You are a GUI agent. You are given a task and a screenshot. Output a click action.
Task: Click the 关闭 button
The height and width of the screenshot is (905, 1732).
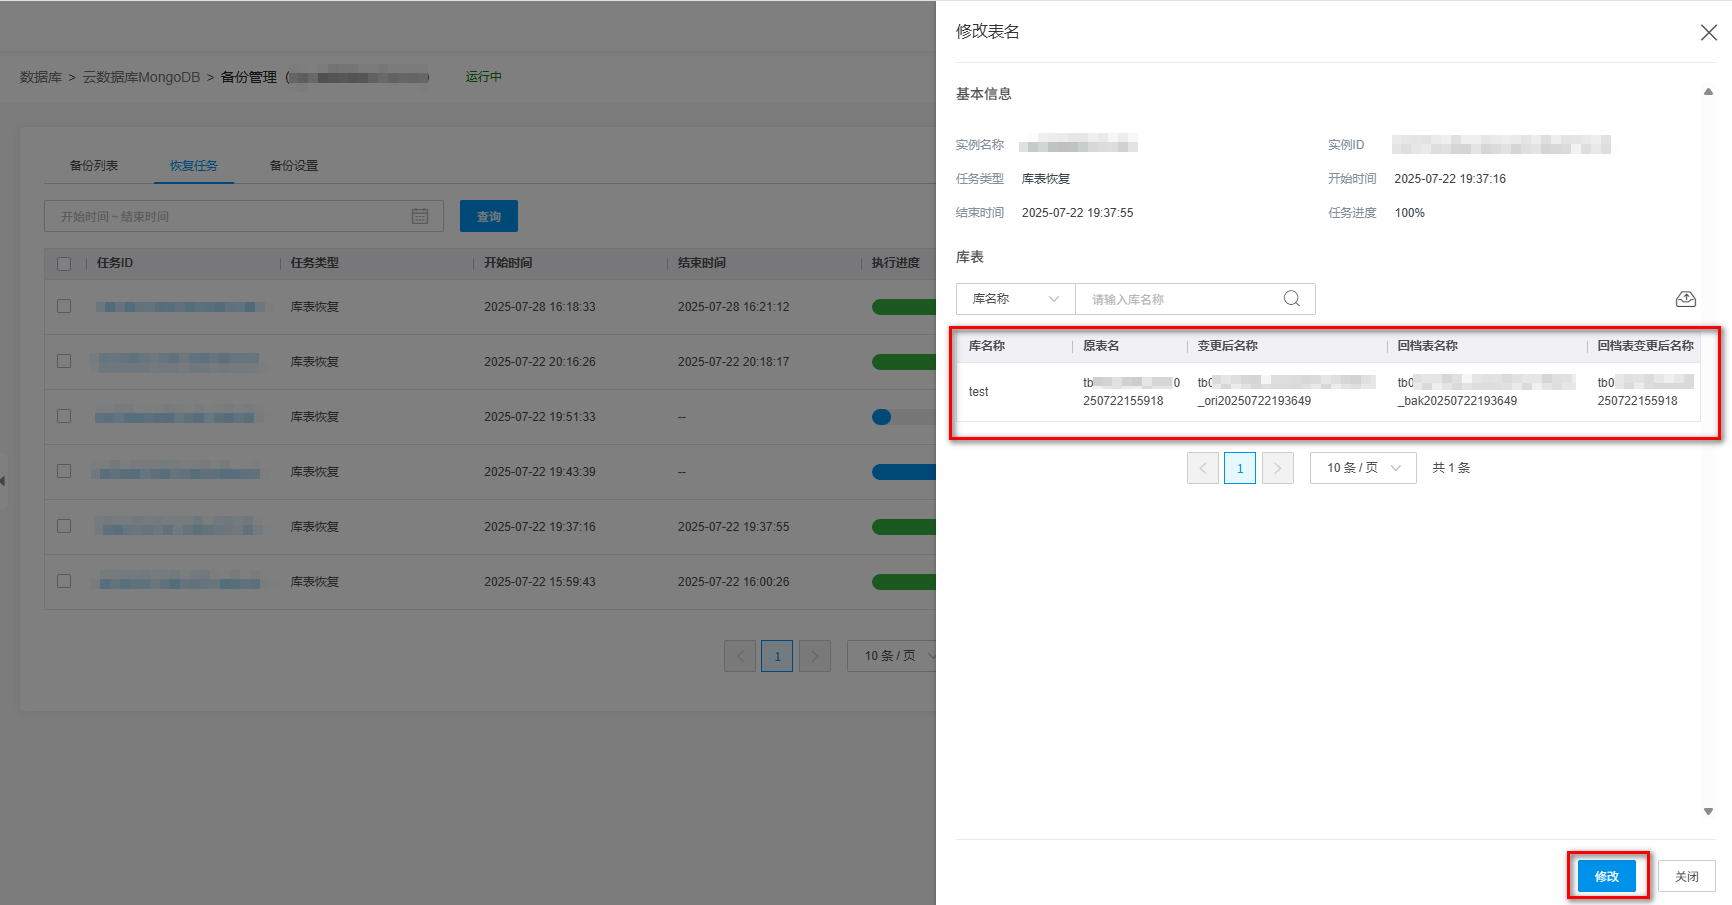(x=1686, y=876)
